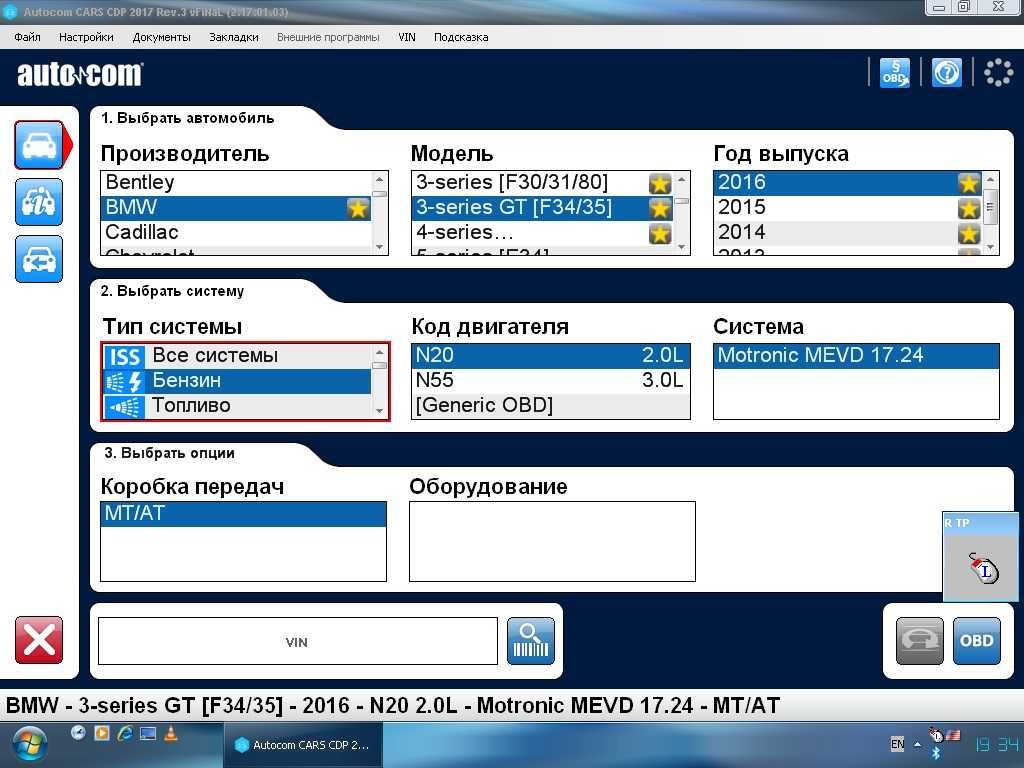Click the ISS icon beside Все системы

tap(124, 357)
